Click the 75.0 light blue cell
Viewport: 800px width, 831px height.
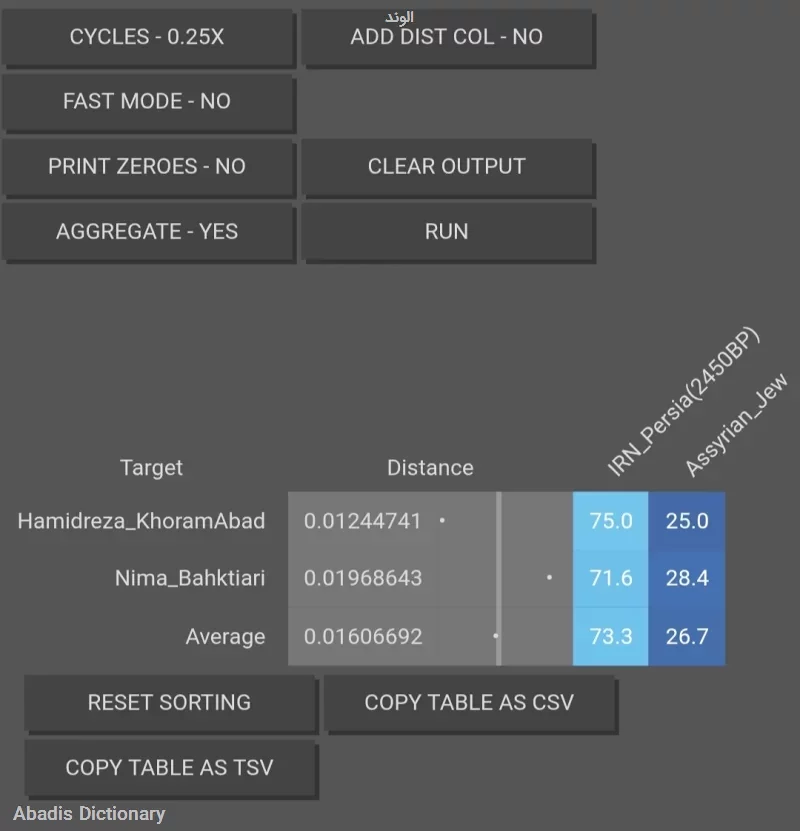point(610,521)
